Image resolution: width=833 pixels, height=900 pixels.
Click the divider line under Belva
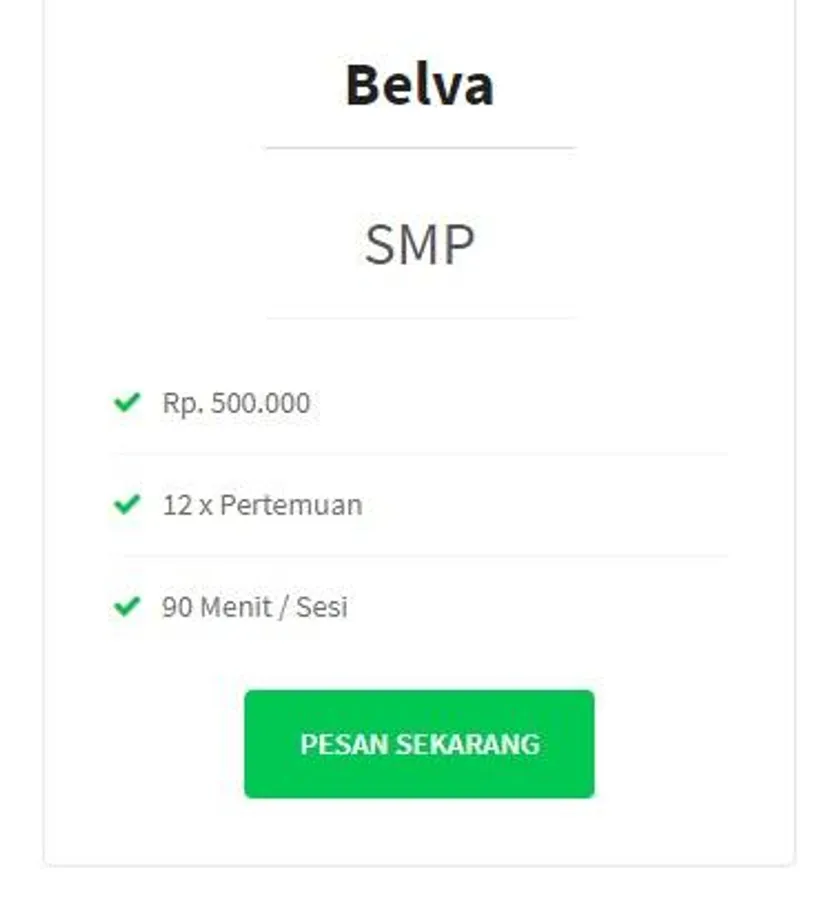(419, 148)
